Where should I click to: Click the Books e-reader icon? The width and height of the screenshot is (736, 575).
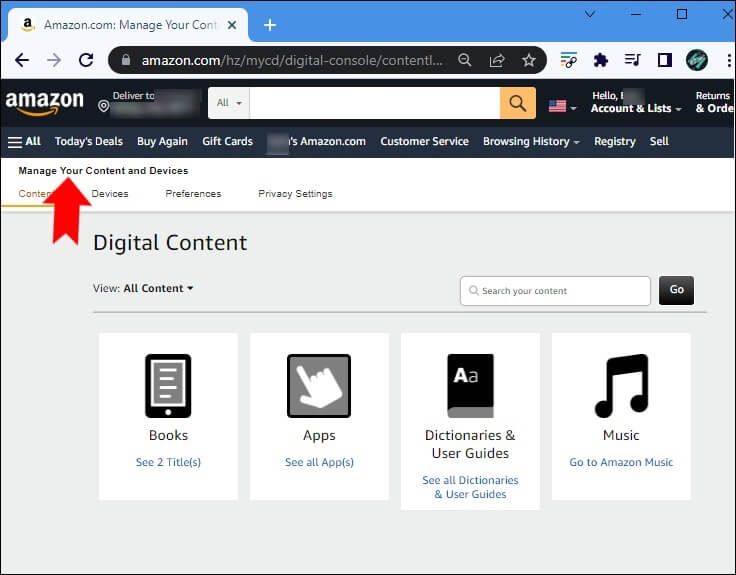[168, 386]
